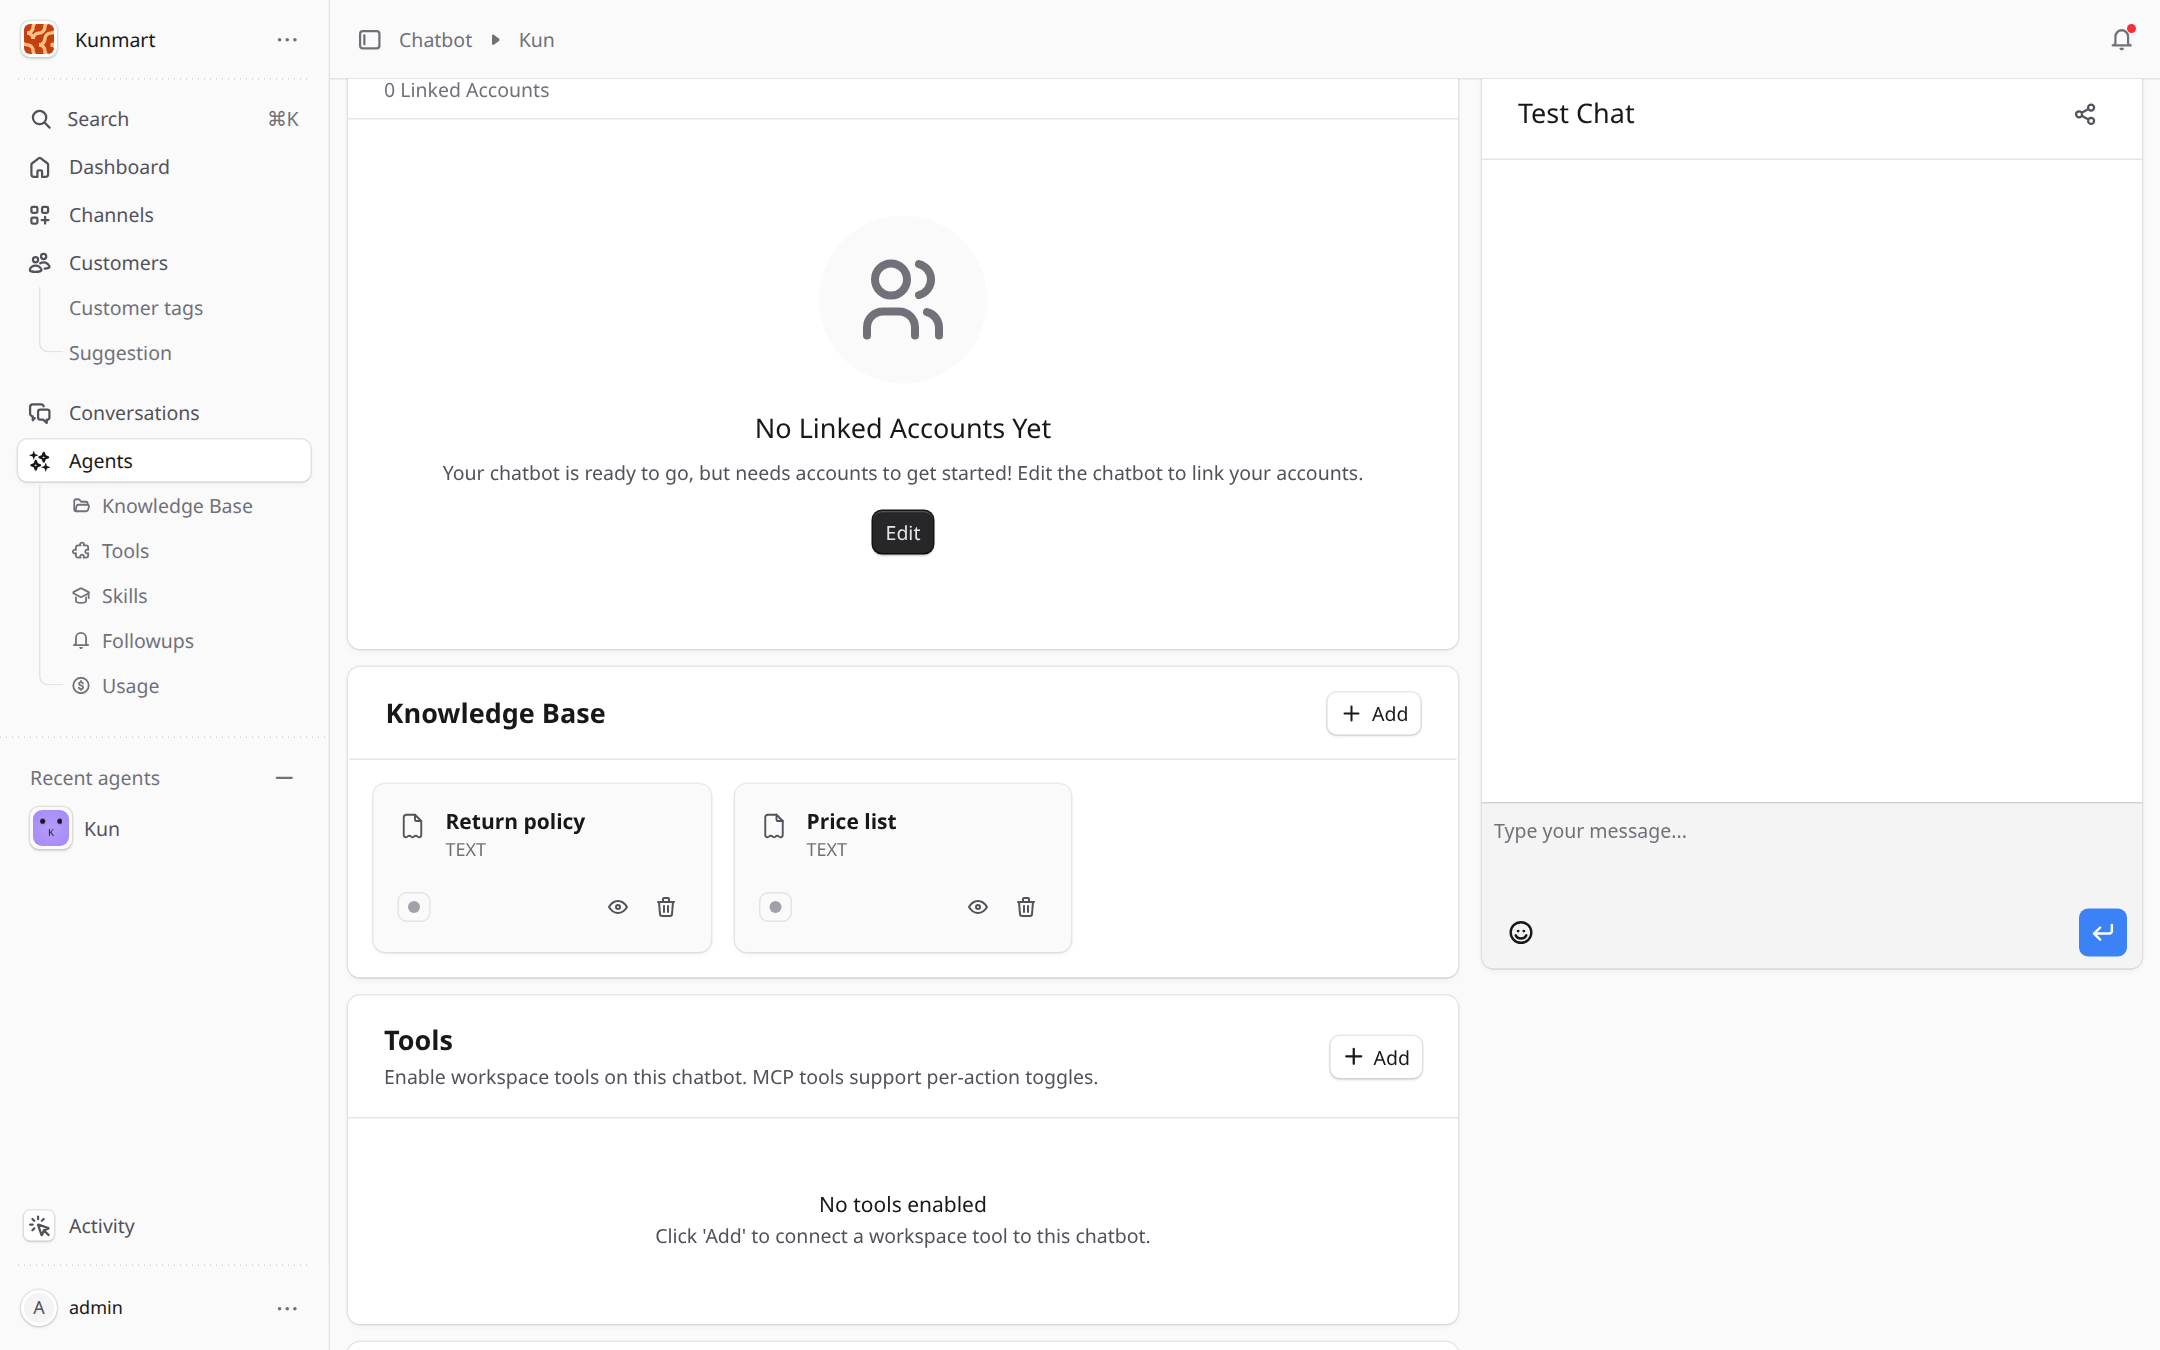
Task: Preview the Return policy document
Action: (618, 907)
